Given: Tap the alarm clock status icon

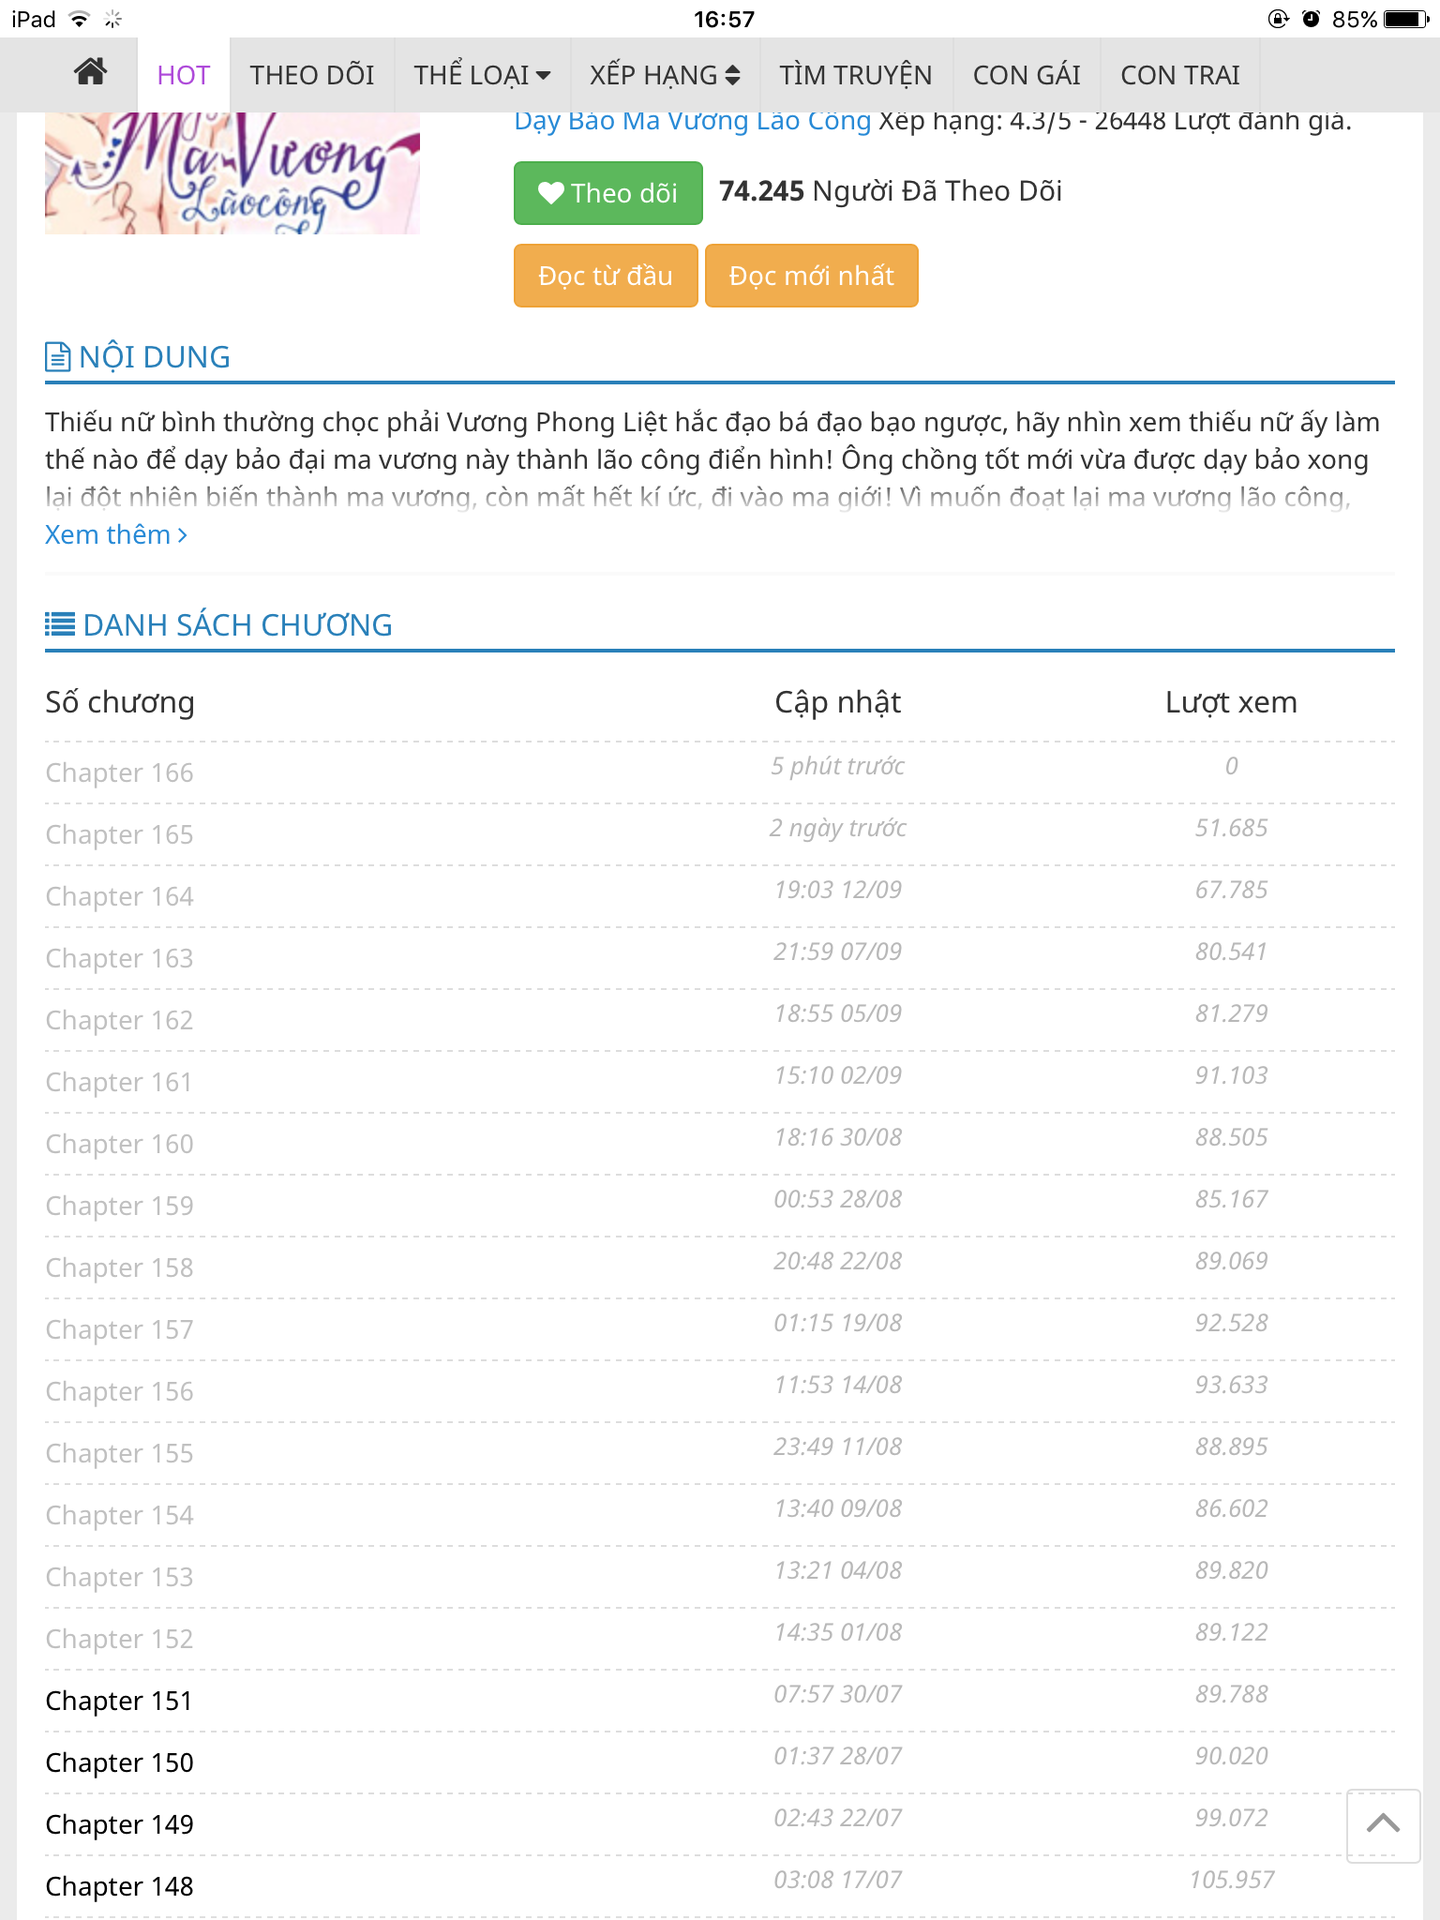Looking at the screenshot, I should (x=1311, y=19).
